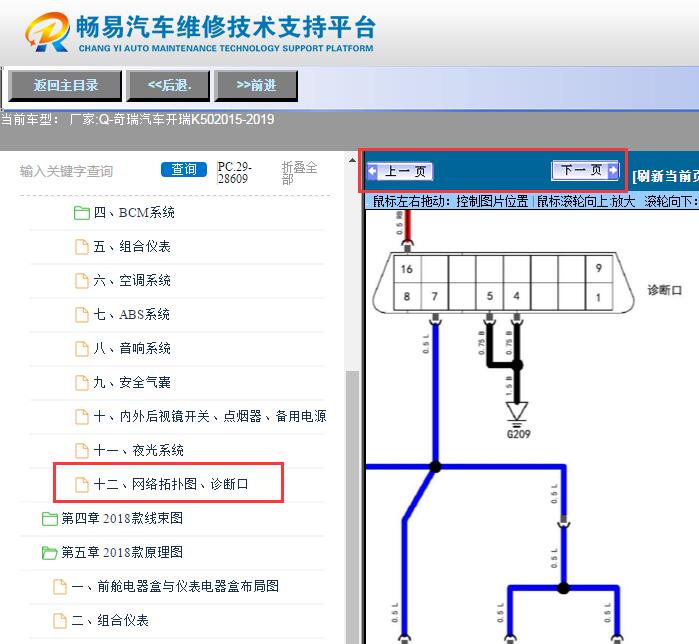Click the 畅易 platform logo icon
Screen dimensions: 699x644
click(x=48, y=32)
